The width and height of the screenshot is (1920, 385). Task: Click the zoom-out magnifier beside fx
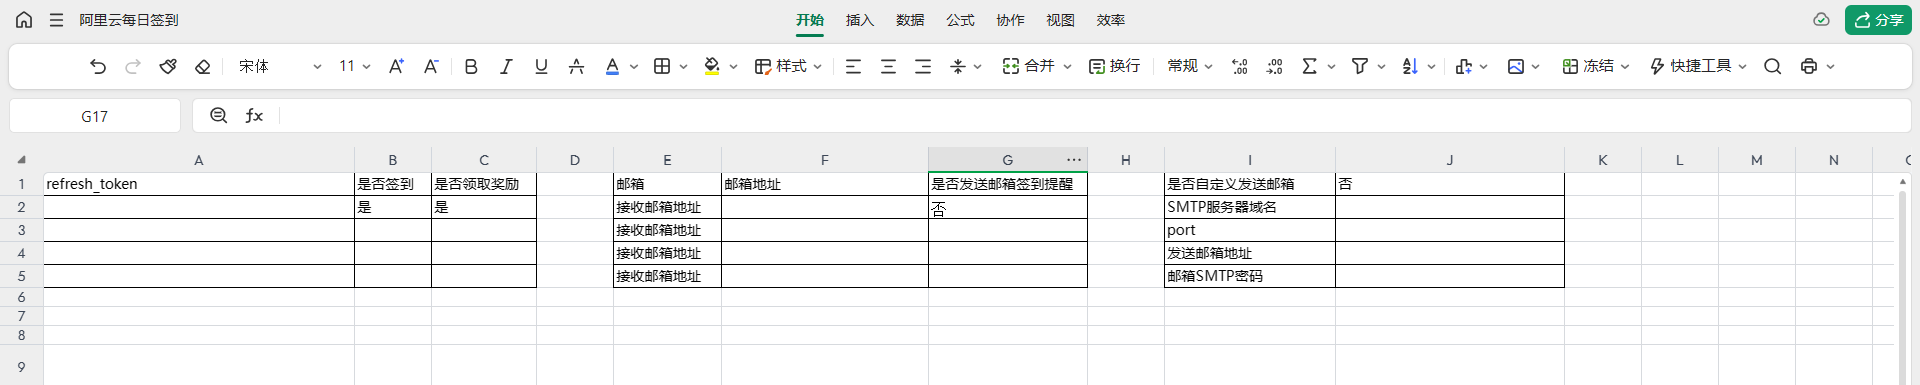pos(219,116)
